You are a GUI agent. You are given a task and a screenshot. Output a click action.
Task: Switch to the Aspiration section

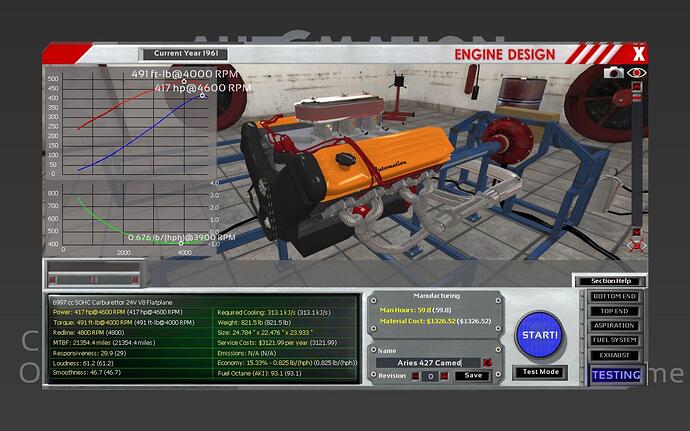click(x=615, y=325)
